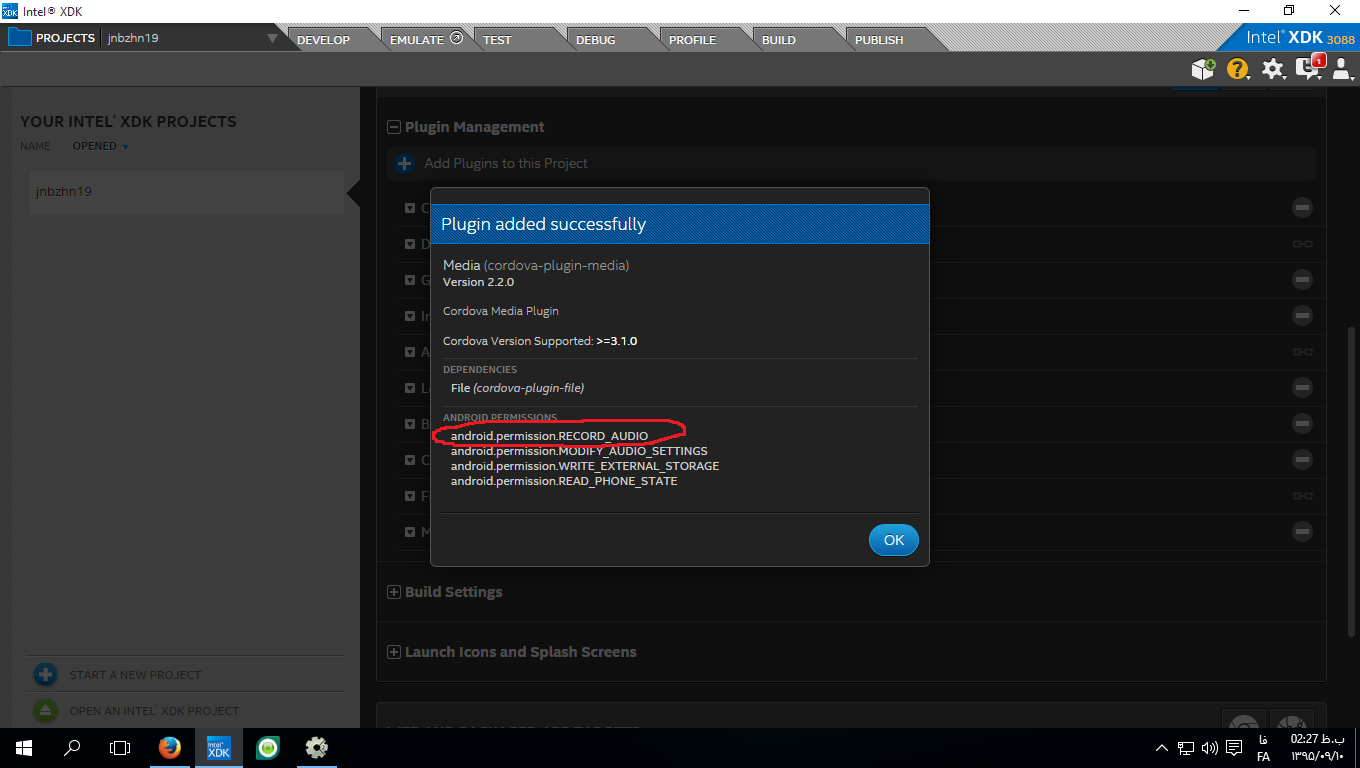Expand the A plugin row arrow
The image size is (1360, 768).
[410, 352]
